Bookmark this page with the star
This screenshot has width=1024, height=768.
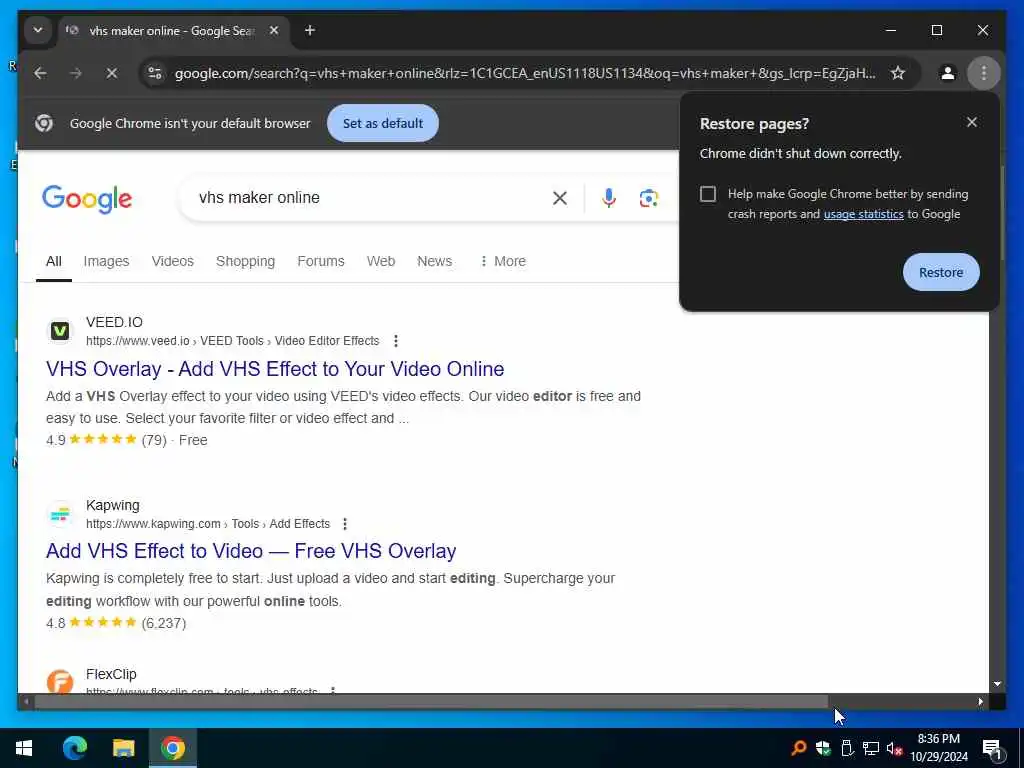(x=898, y=73)
